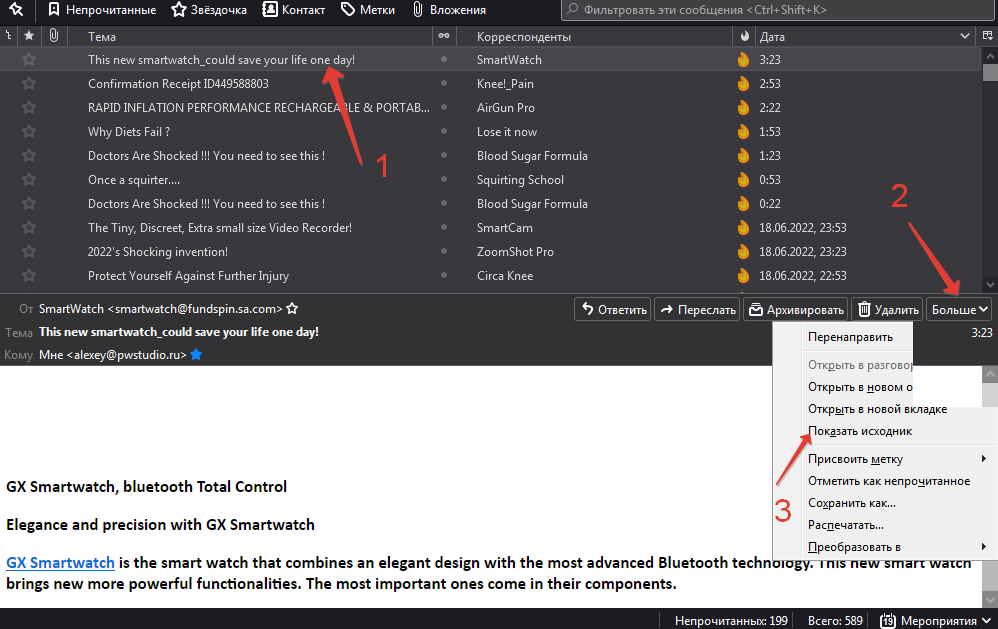998x629 pixels.
Task: Sort messages by subject column header
Action: tap(250, 36)
